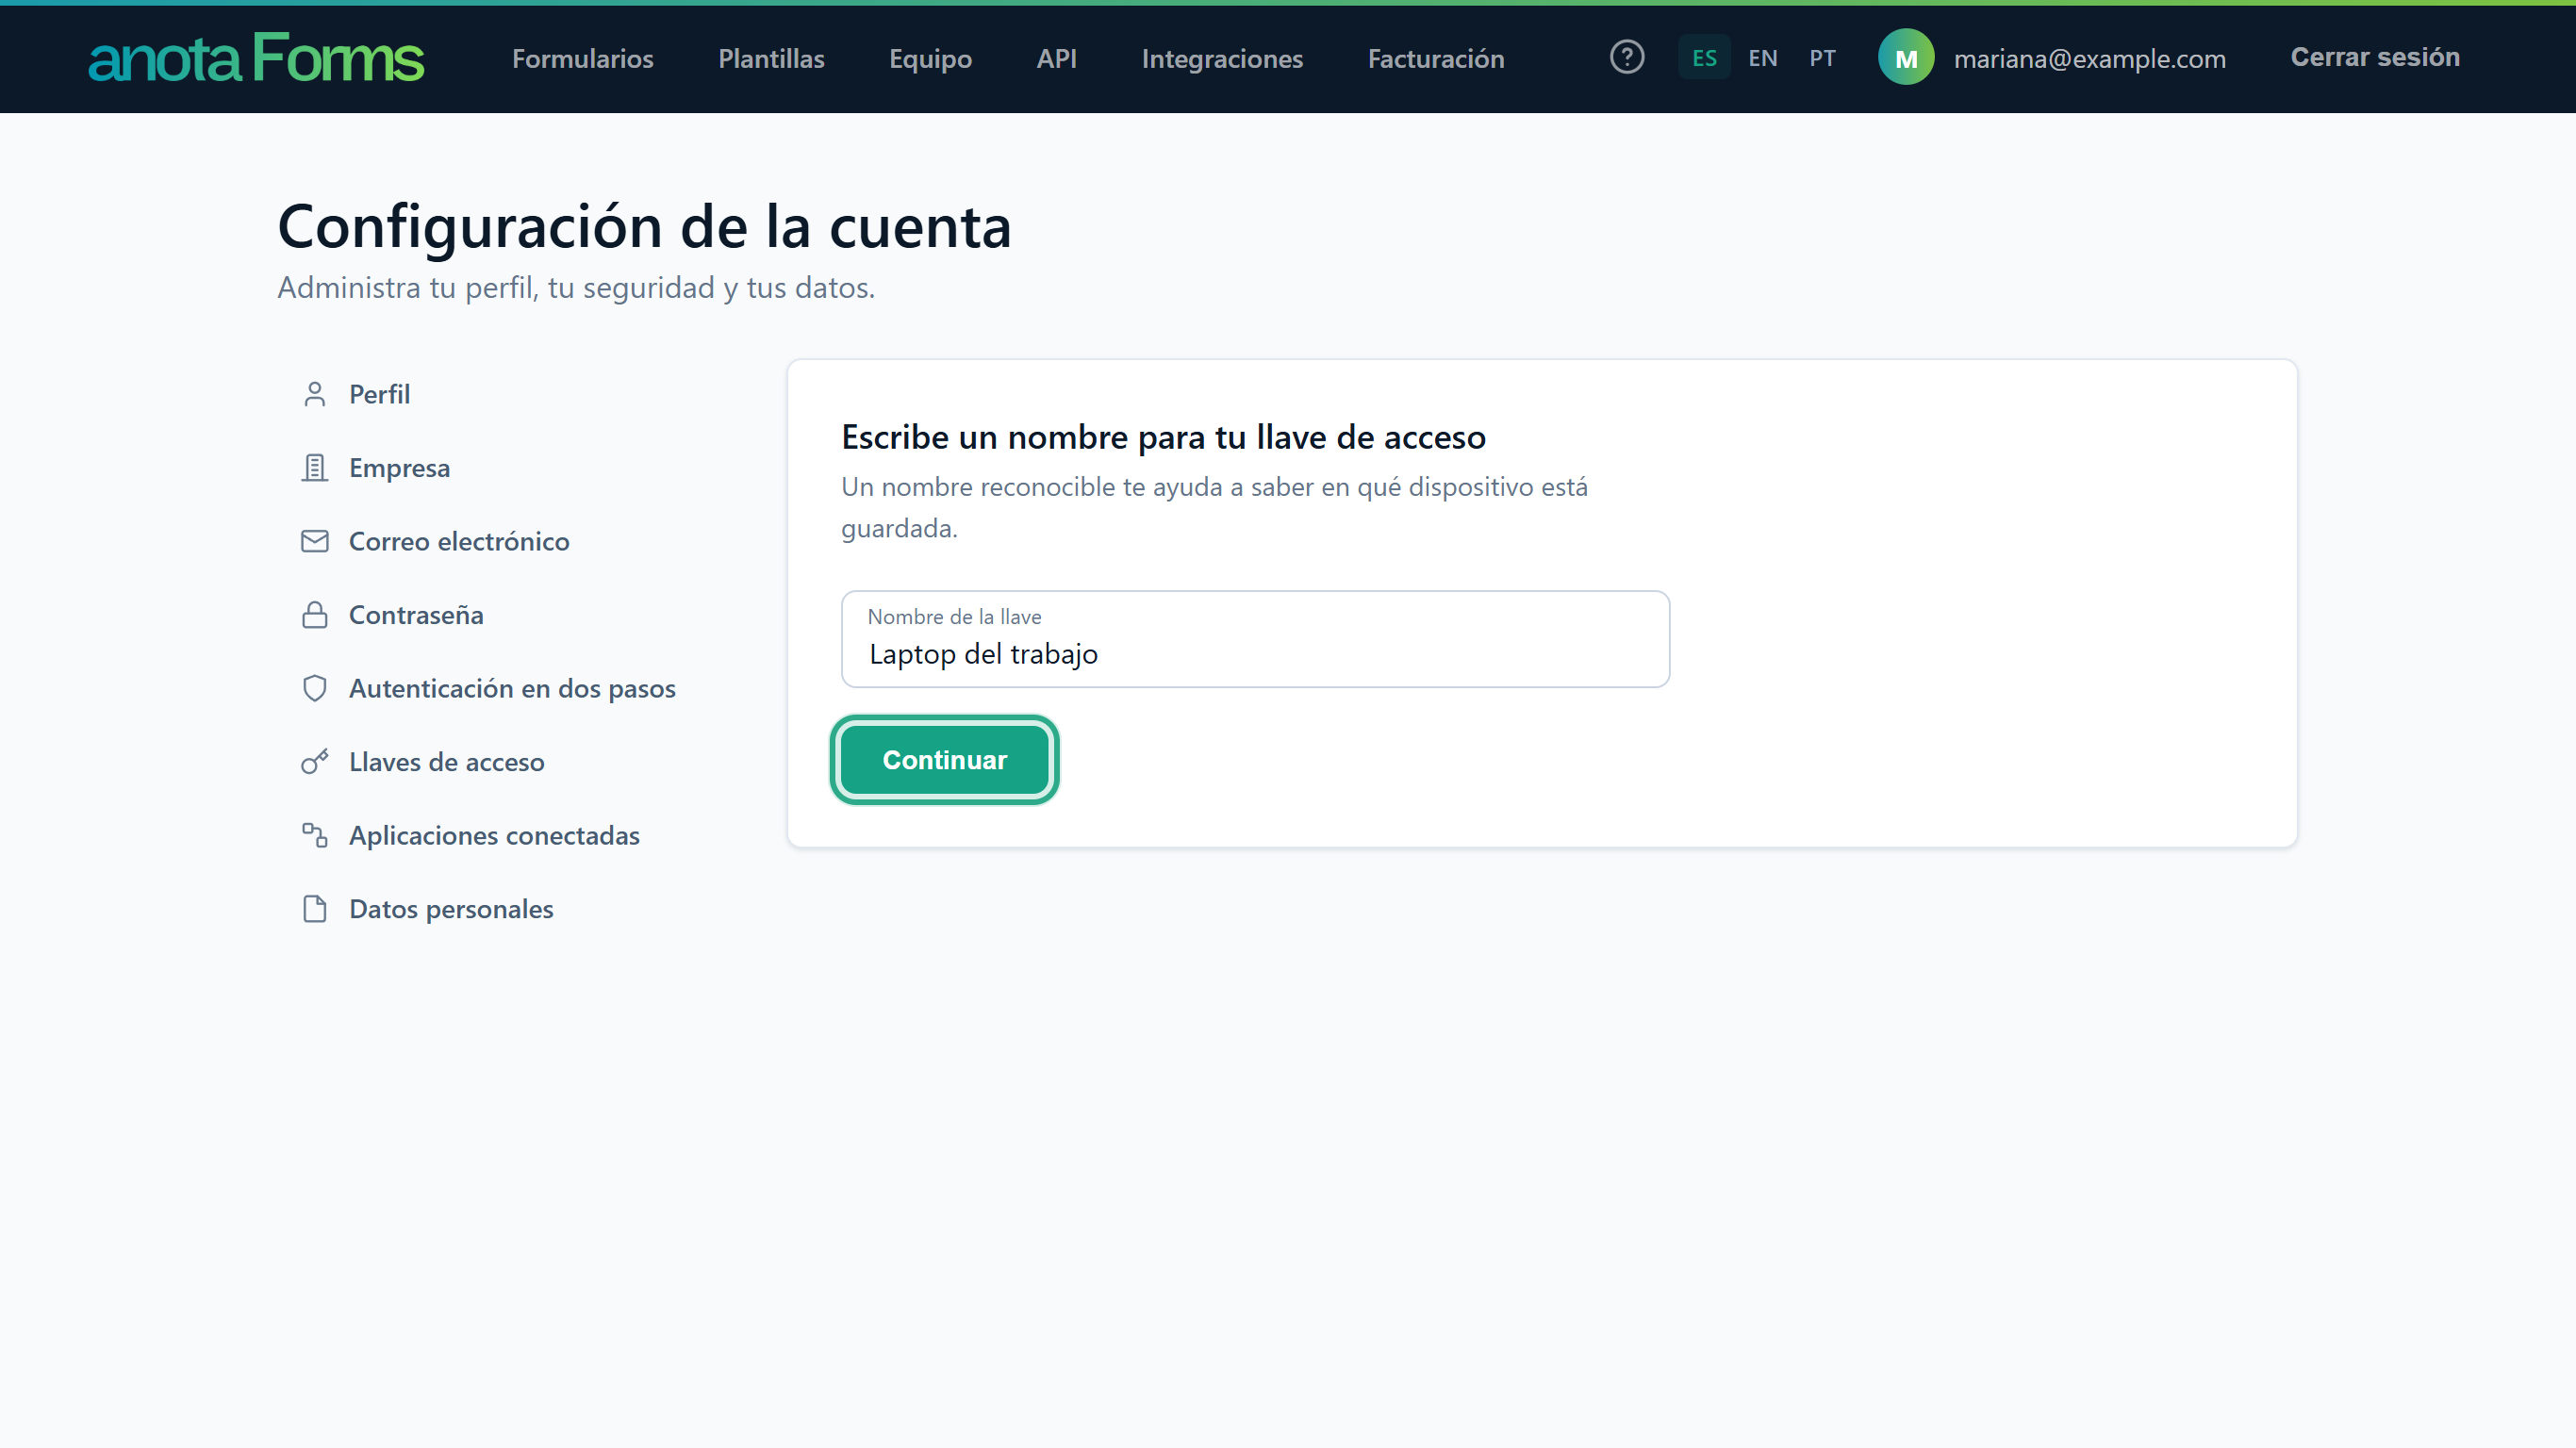This screenshot has width=2576, height=1448.
Task: Click the connected apps icon beside Aplicaciones conectadas
Action: pos(315,835)
